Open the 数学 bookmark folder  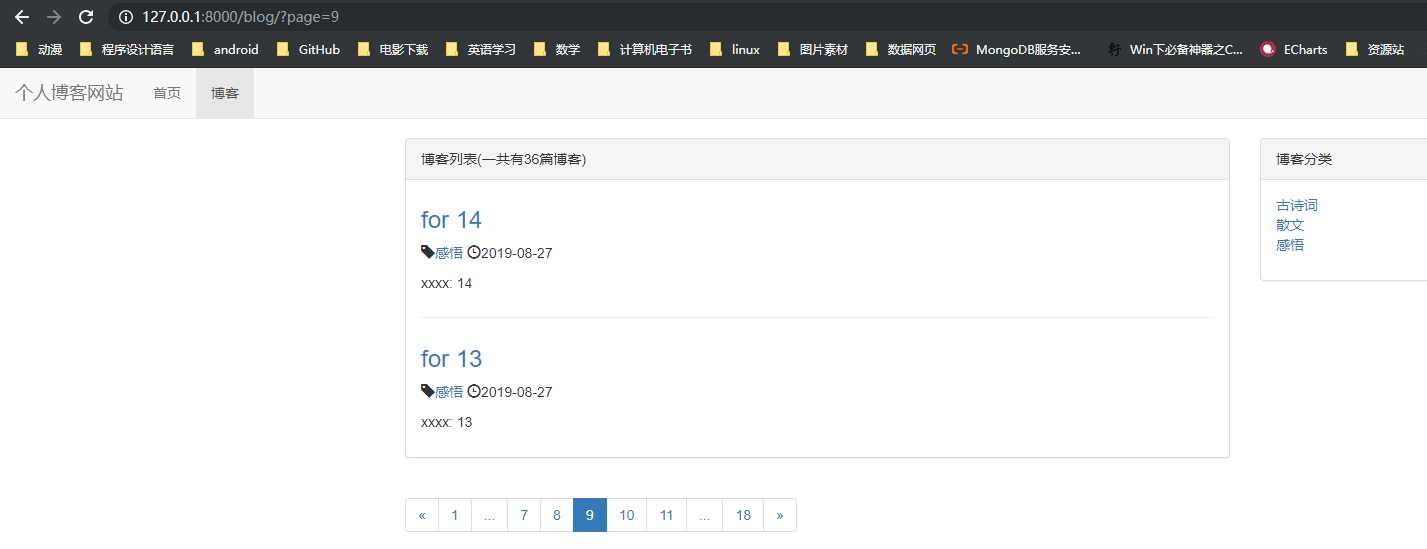(x=557, y=49)
